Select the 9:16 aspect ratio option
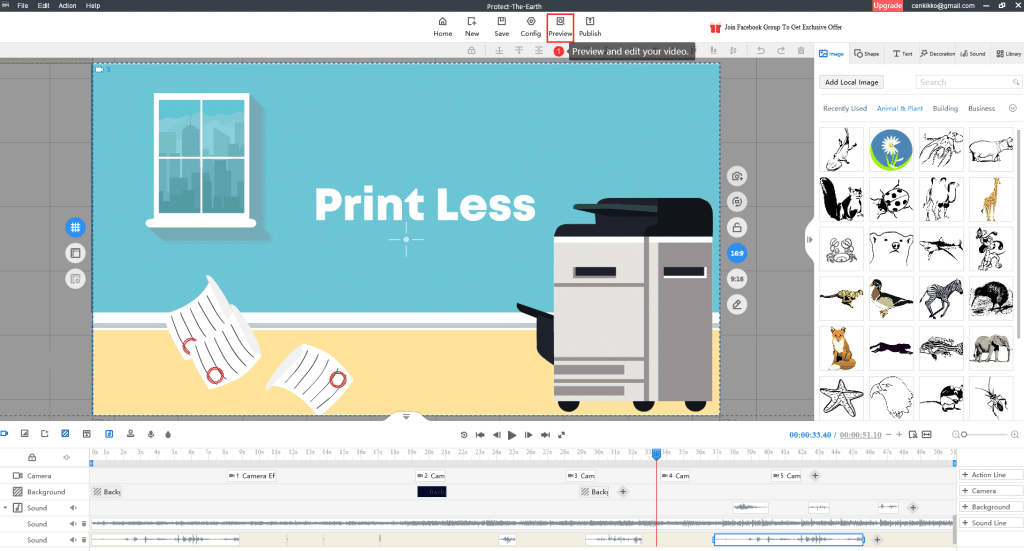1024x551 pixels. (737, 279)
